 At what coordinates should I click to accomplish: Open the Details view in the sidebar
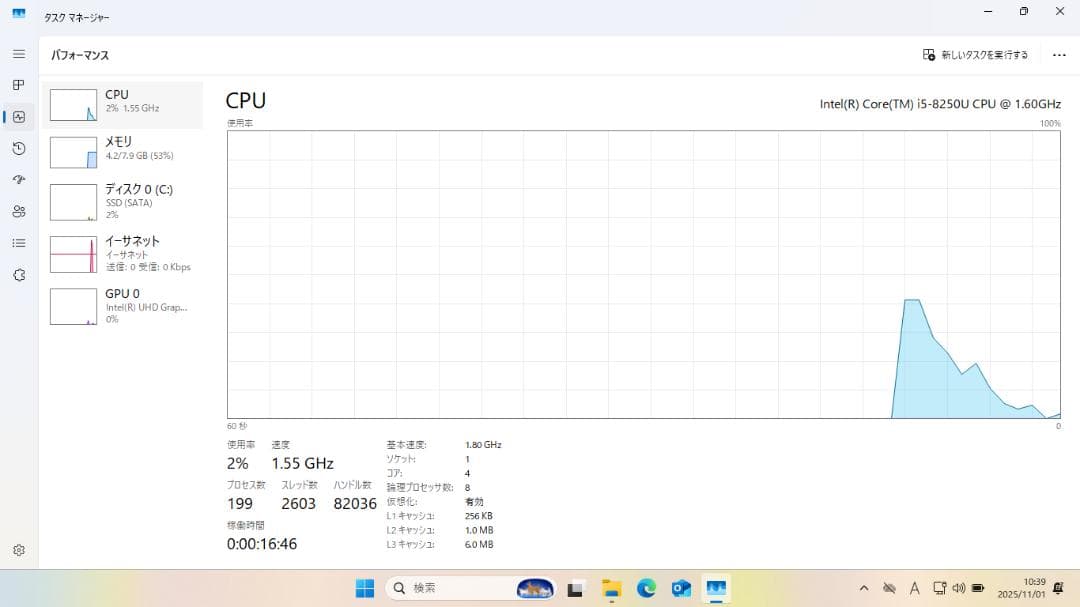(18, 244)
